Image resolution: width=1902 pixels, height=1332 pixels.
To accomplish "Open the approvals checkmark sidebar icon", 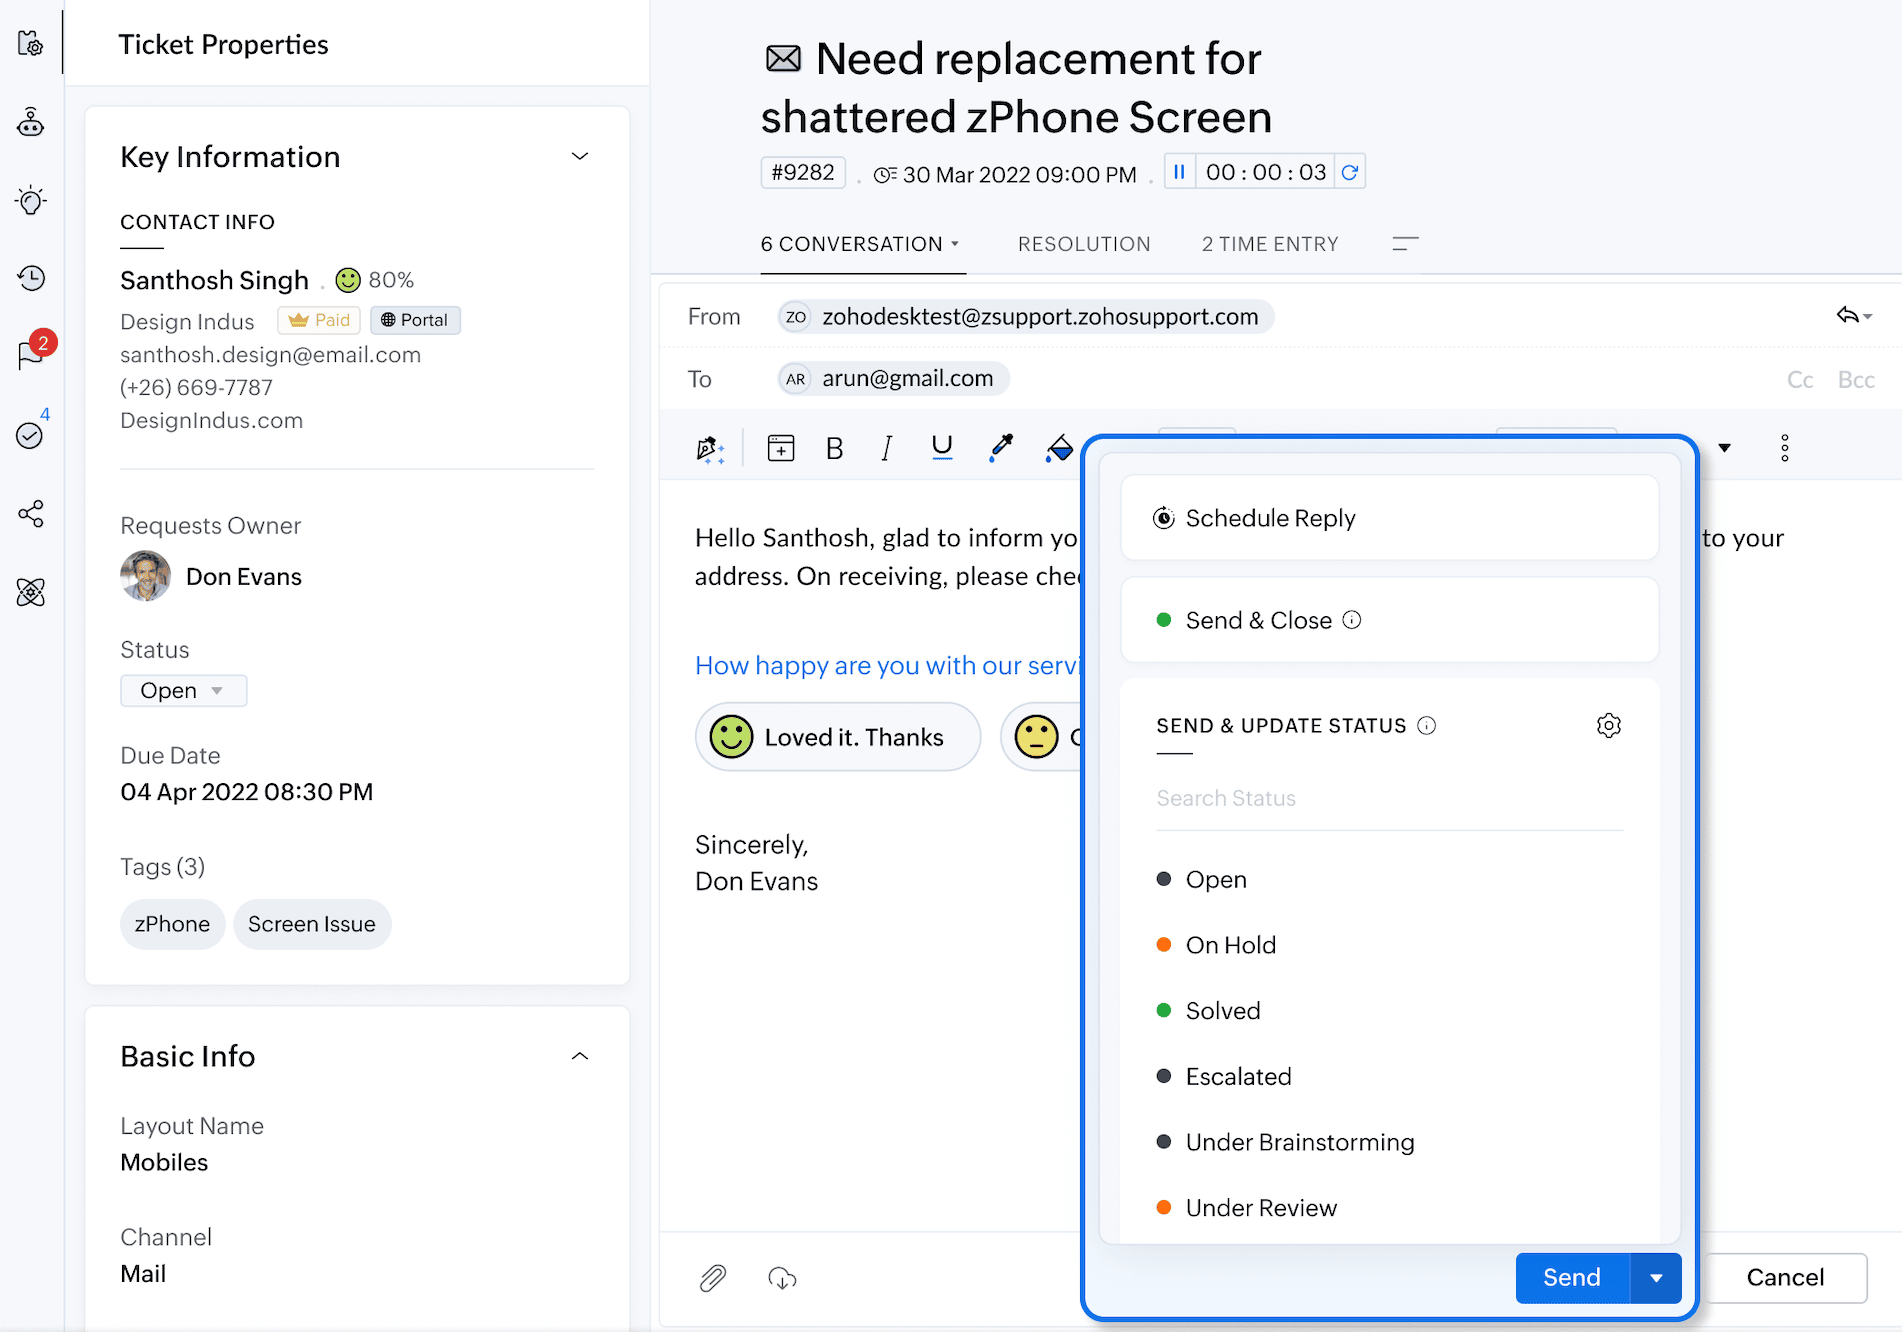I will (x=31, y=434).
